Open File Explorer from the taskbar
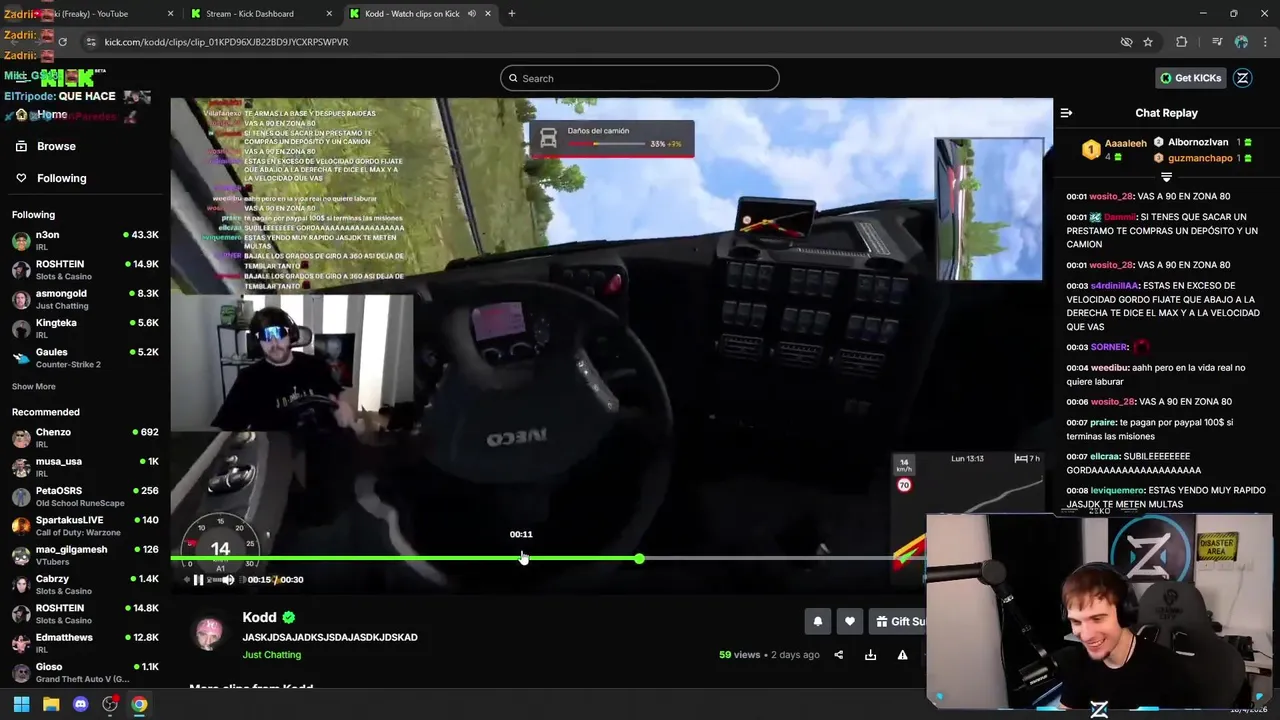This screenshot has width=1280, height=720. pyautogui.click(x=51, y=704)
